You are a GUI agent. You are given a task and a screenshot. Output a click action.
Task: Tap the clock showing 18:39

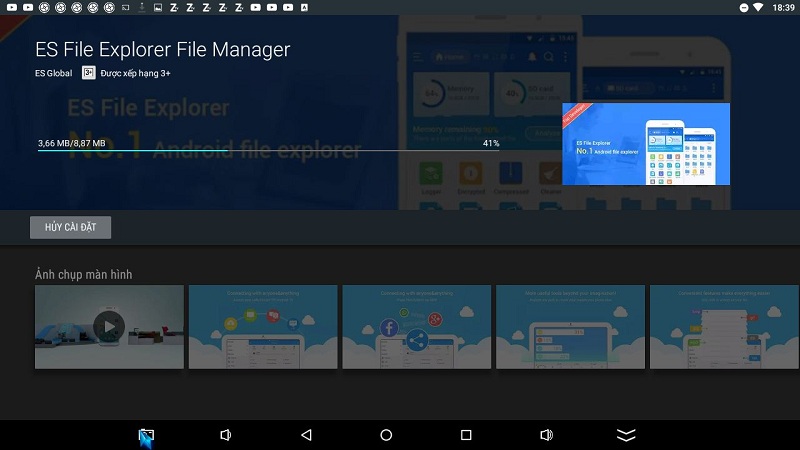click(783, 7)
